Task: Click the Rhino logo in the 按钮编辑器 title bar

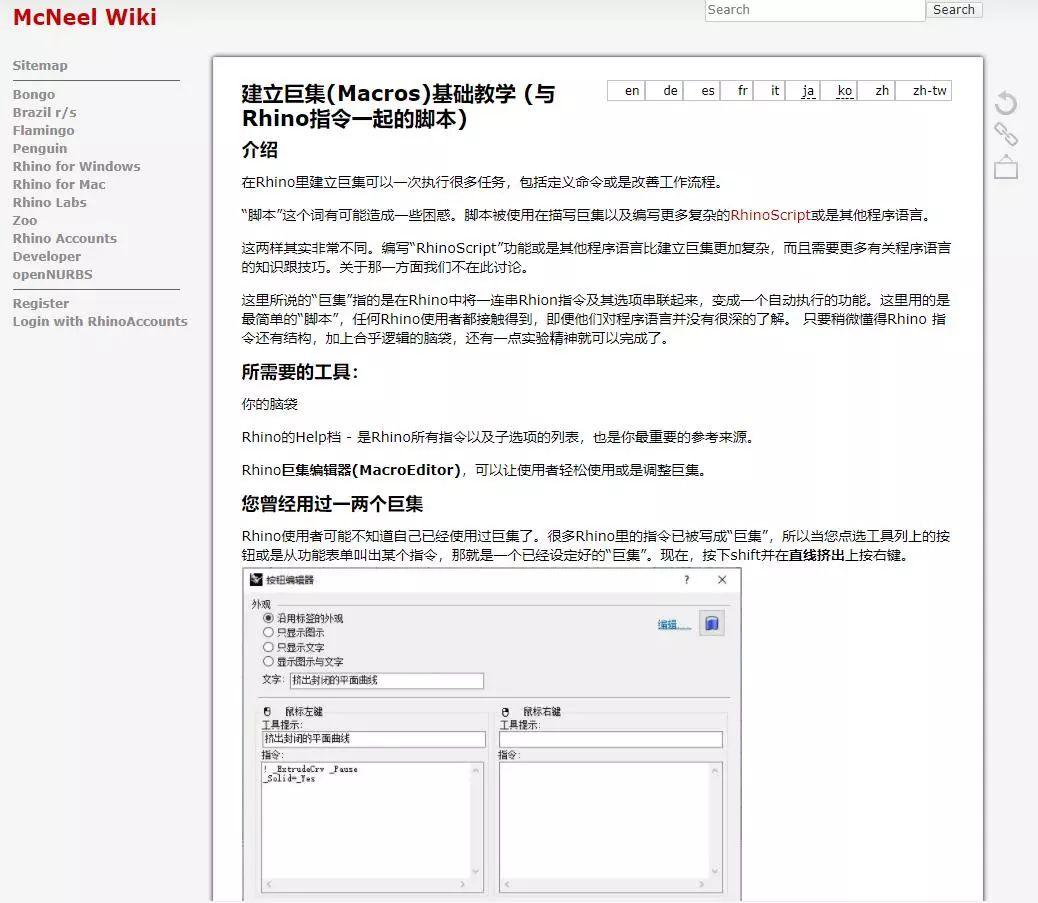Action: click(256, 580)
